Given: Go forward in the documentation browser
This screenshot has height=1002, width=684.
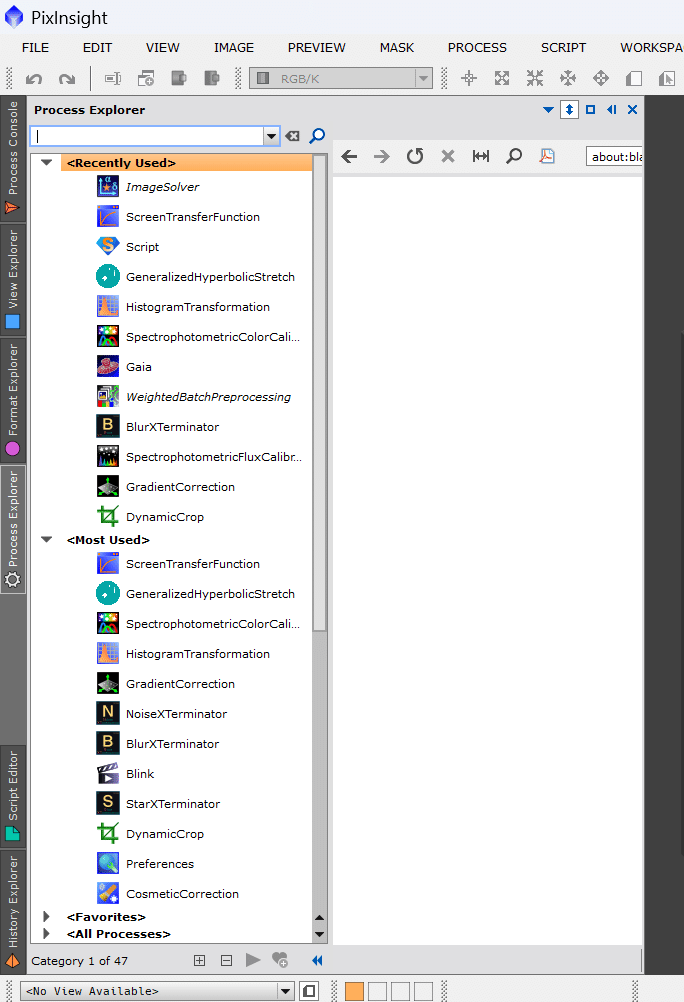Looking at the screenshot, I should 382,157.
